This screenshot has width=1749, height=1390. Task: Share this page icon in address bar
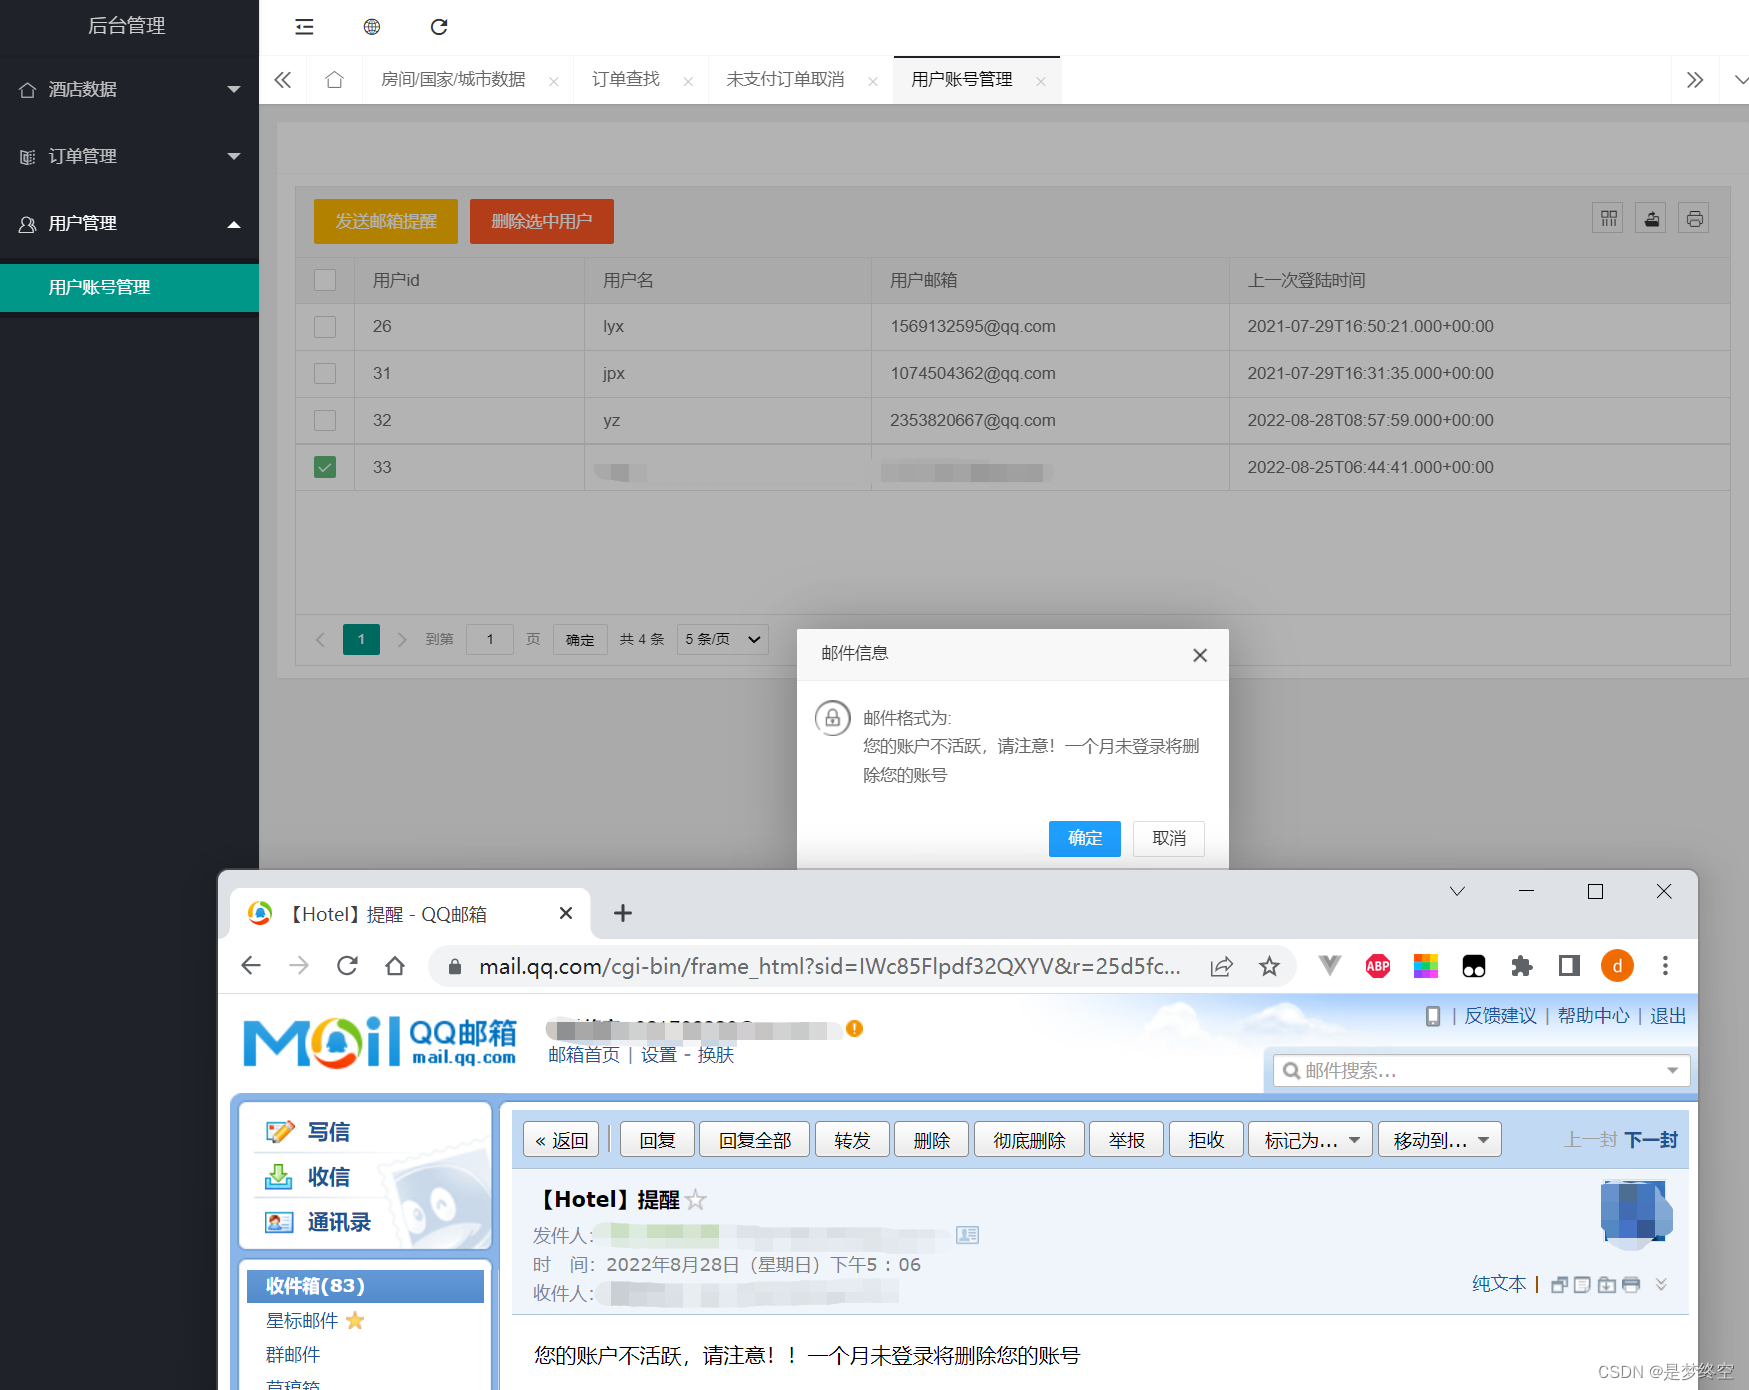pyautogui.click(x=1221, y=966)
